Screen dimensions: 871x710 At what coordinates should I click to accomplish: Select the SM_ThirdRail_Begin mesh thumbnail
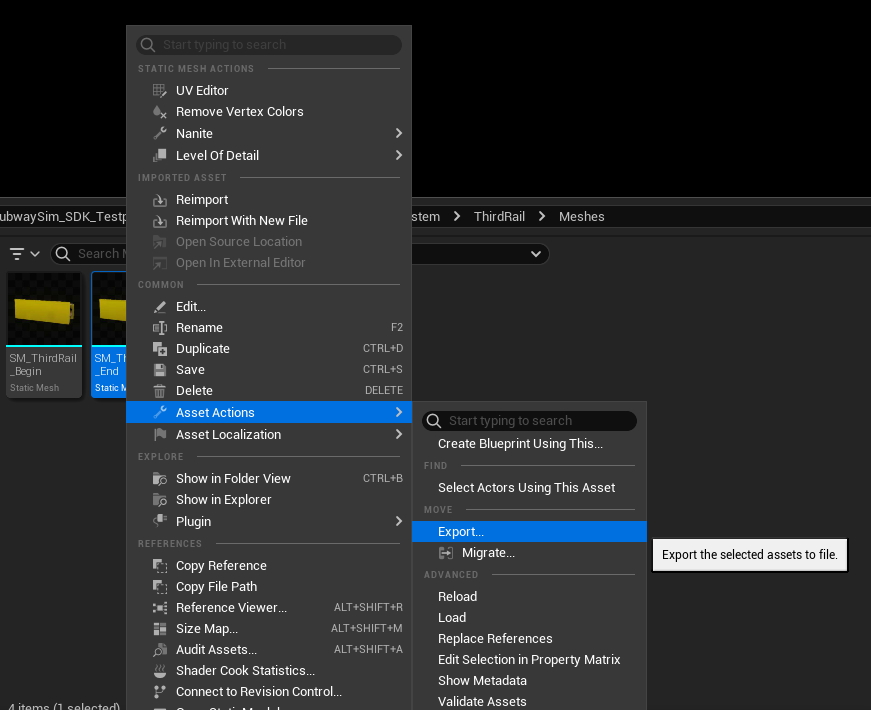tap(43, 310)
